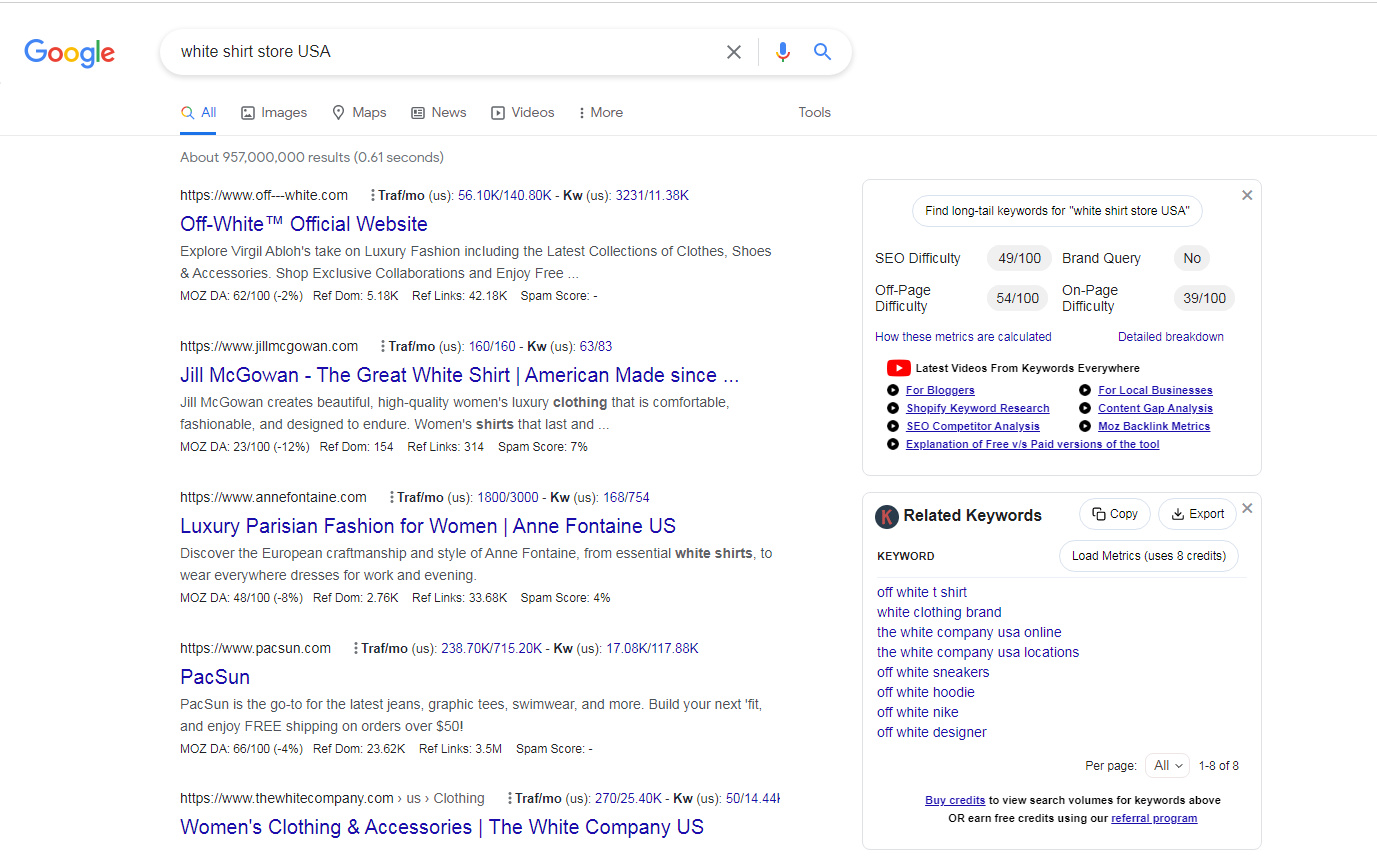This screenshot has height=858, width=1377.
Task: Click the Keywords Everywhere K logo
Action: [886, 516]
